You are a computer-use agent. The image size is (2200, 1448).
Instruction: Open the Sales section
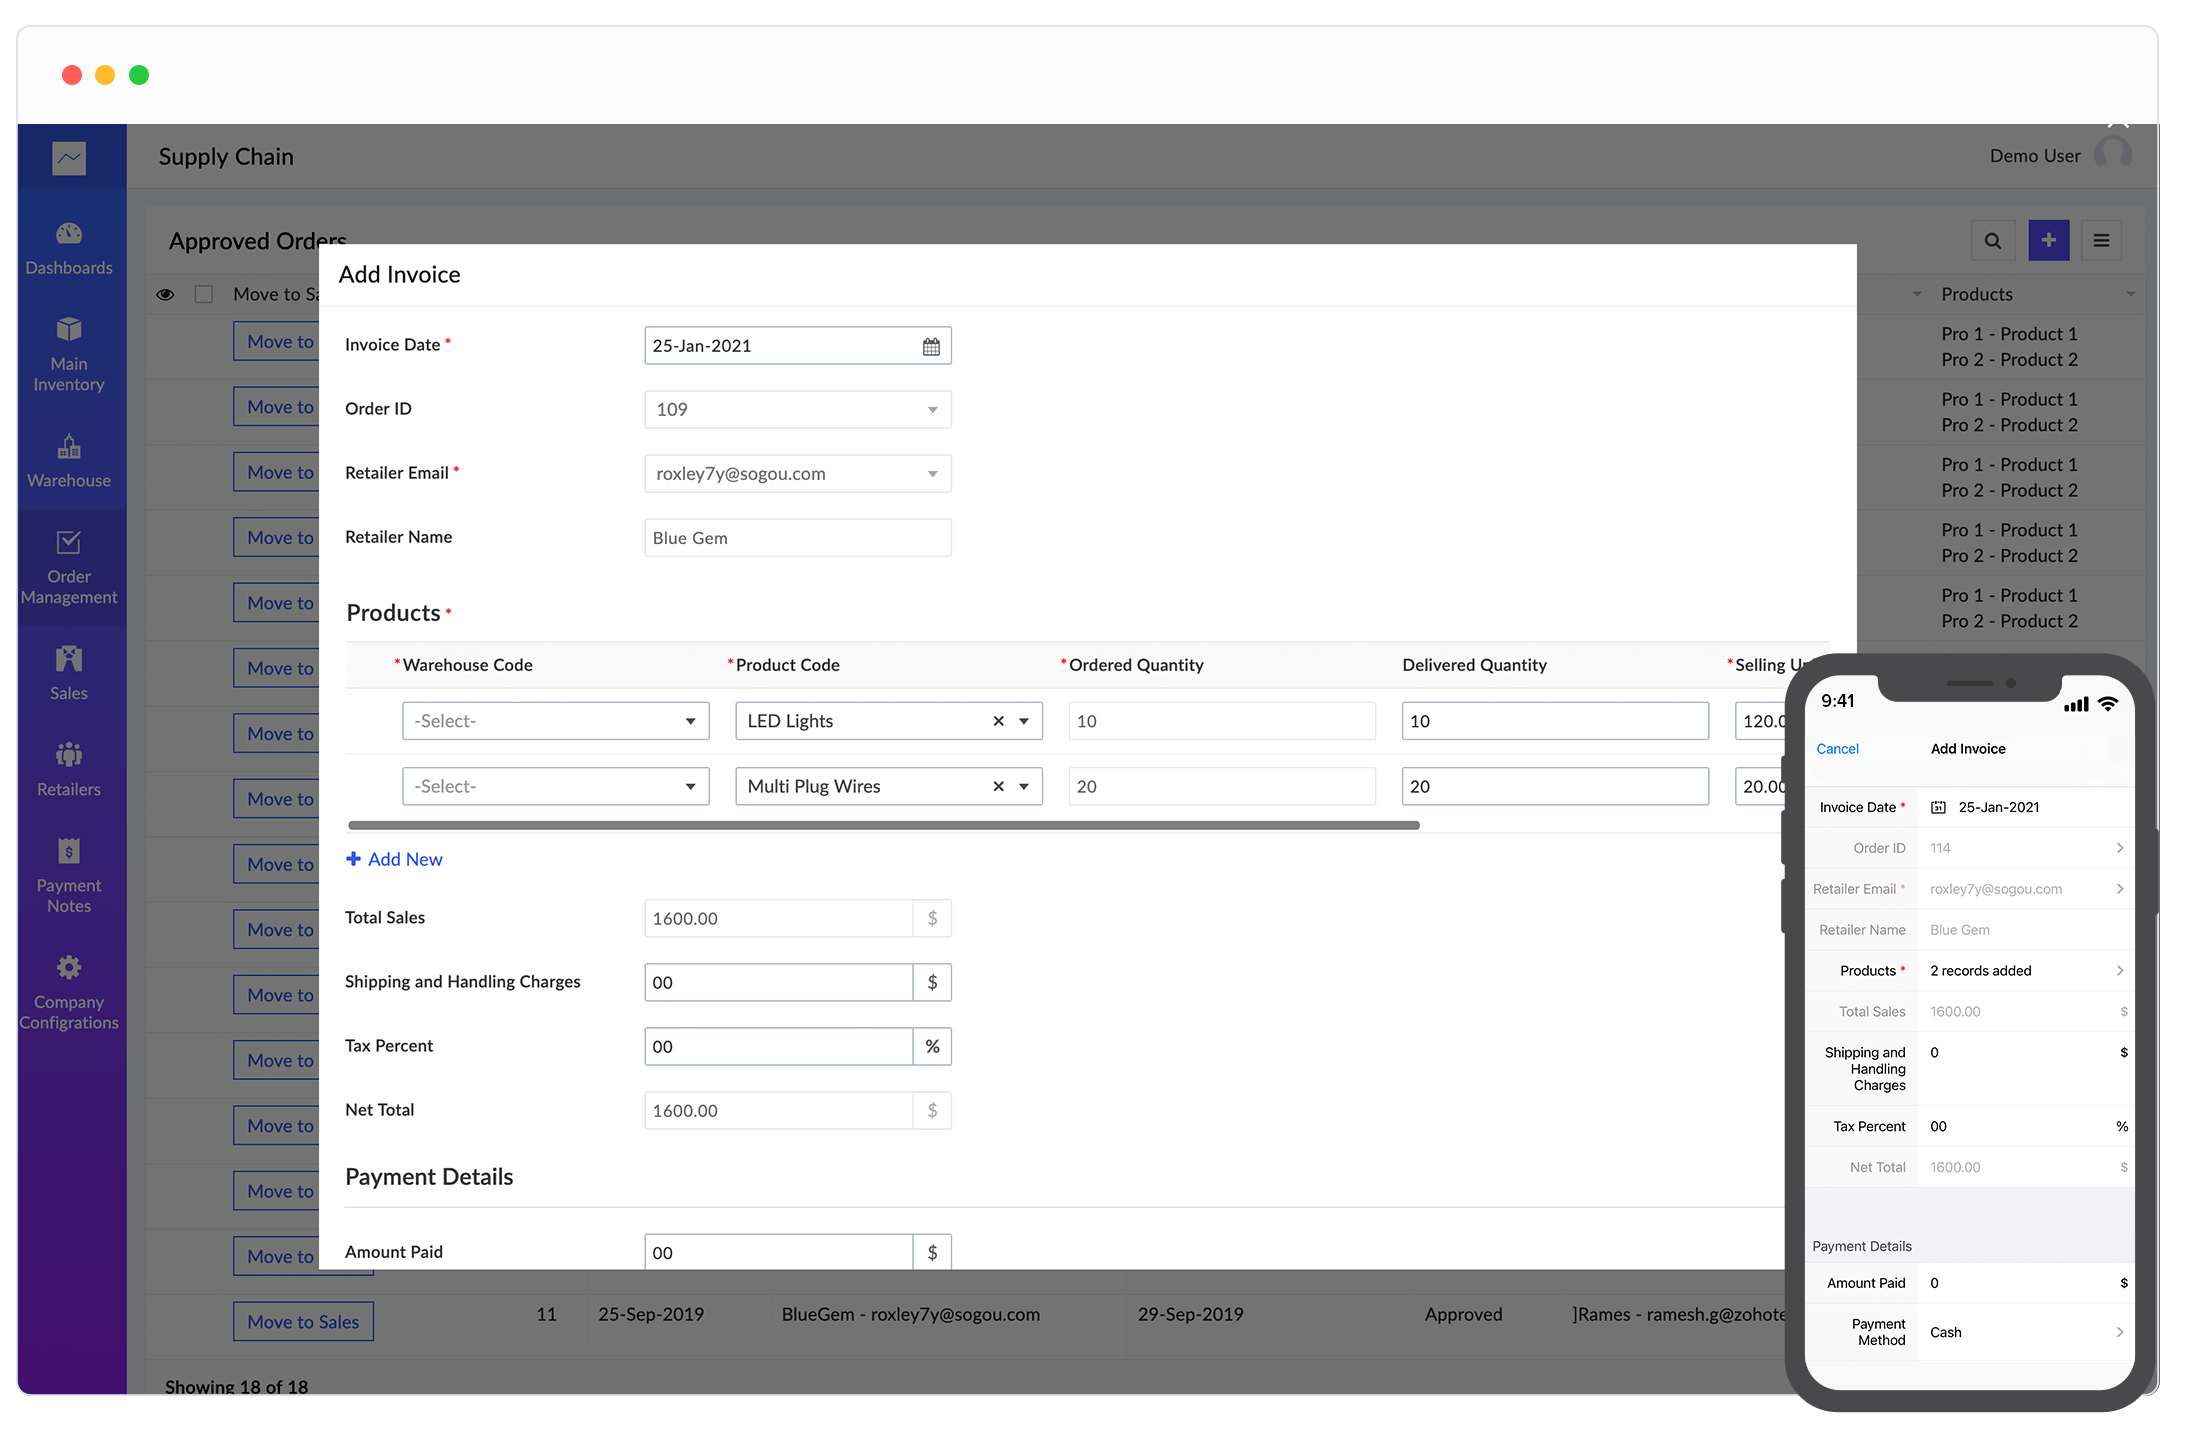pyautogui.click(x=69, y=674)
